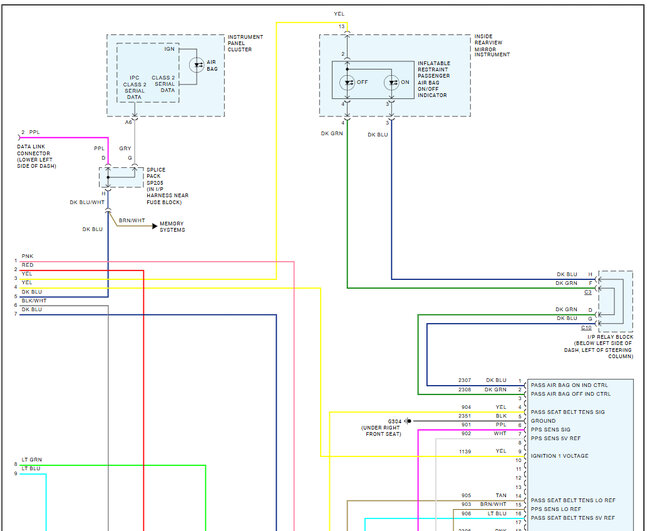The height and width of the screenshot is (531, 650).
Task: Click the MEMORY SYSTEMS text
Action: [x=172, y=227]
